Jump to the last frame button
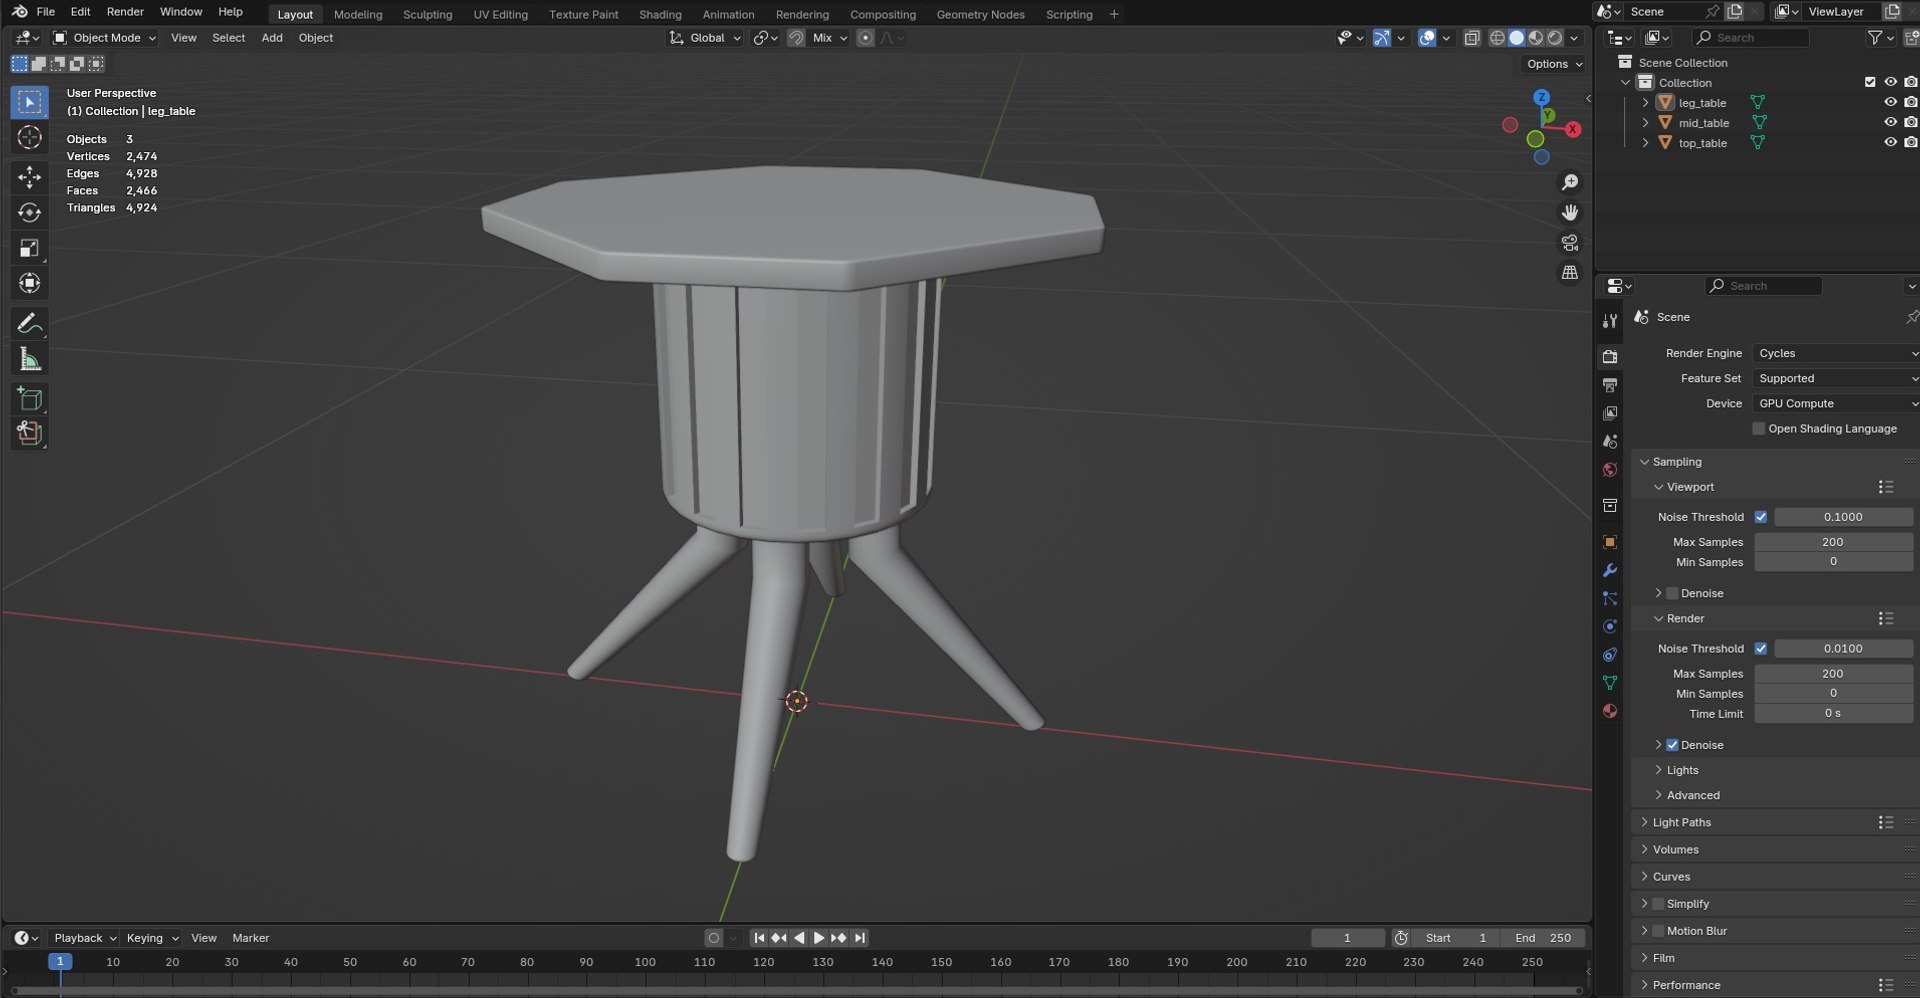 (859, 938)
